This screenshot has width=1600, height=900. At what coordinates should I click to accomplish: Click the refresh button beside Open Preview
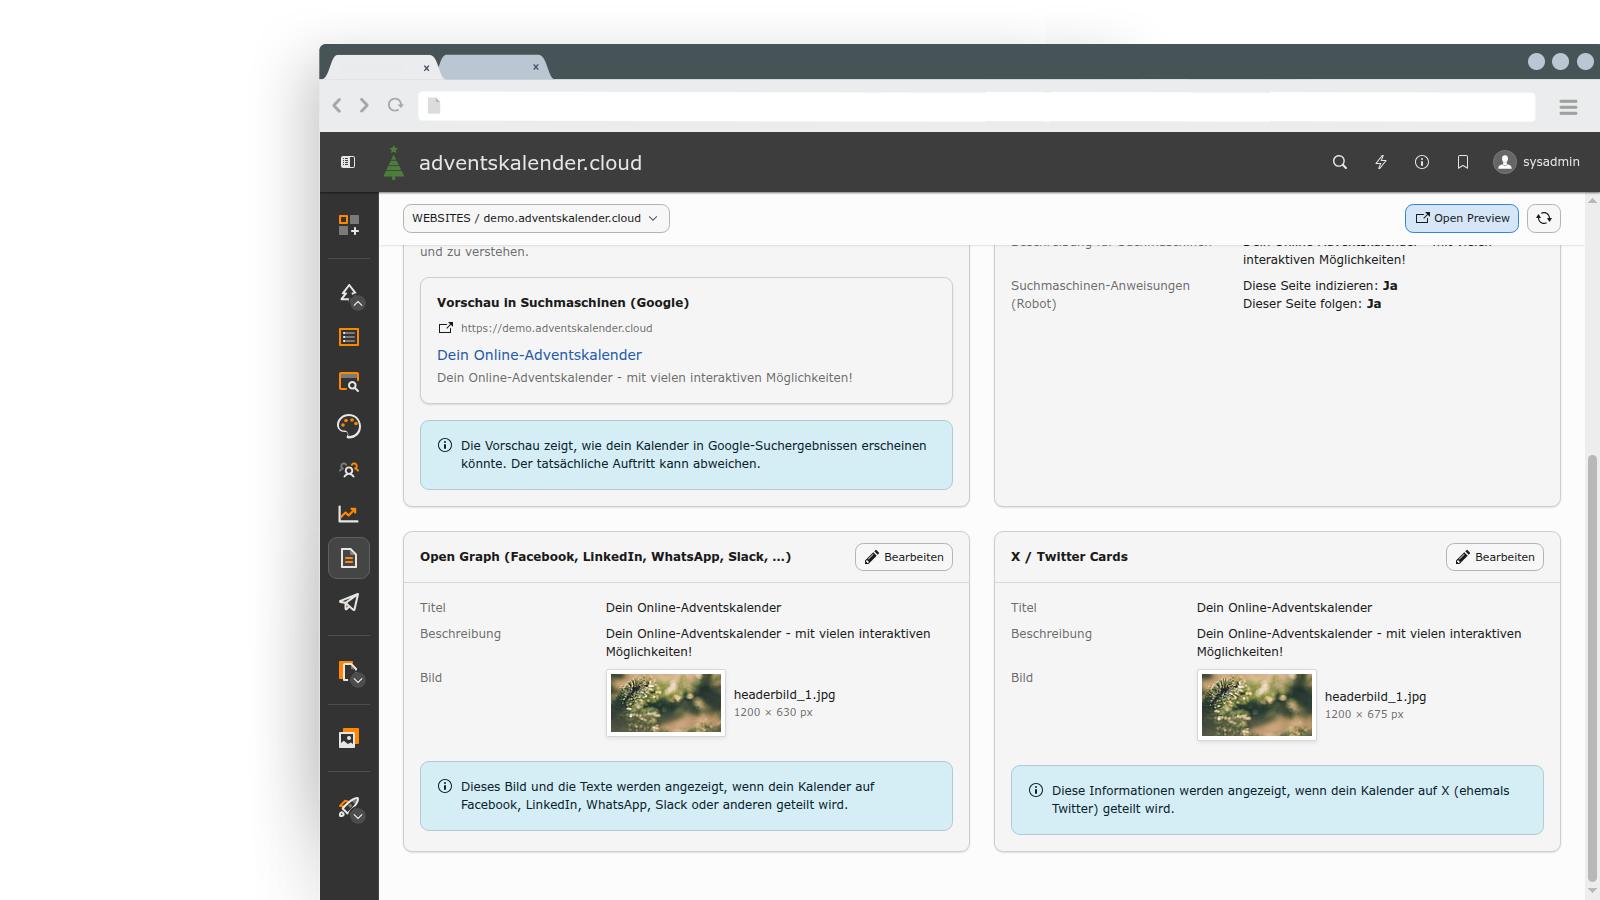point(1544,218)
